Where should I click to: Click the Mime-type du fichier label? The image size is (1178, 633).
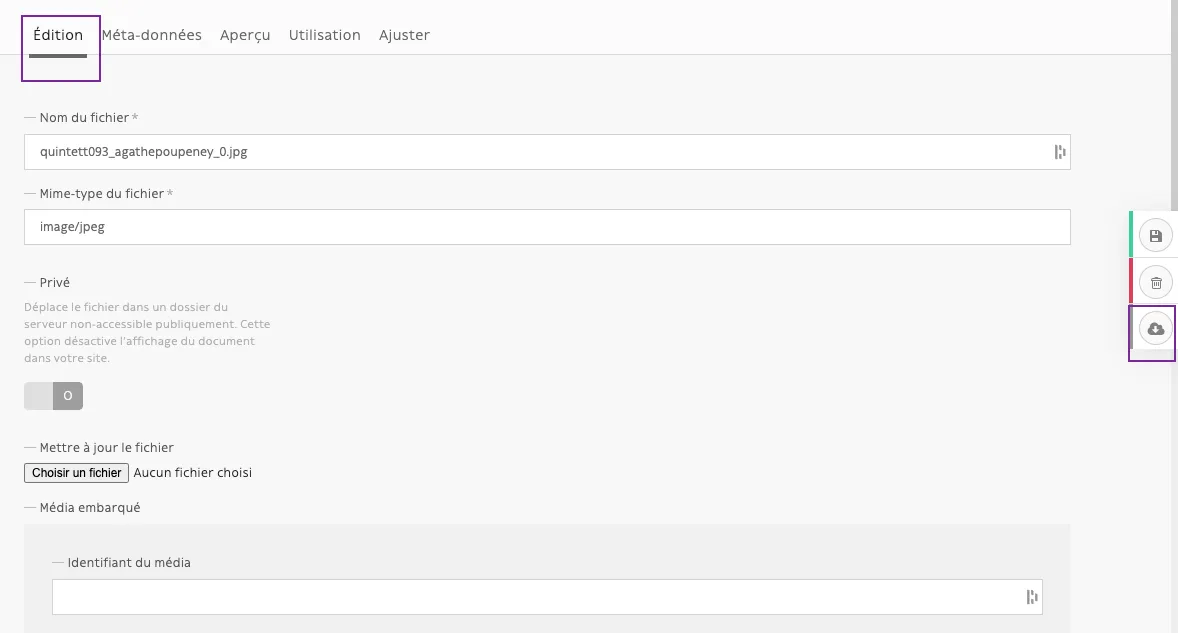(x=101, y=194)
